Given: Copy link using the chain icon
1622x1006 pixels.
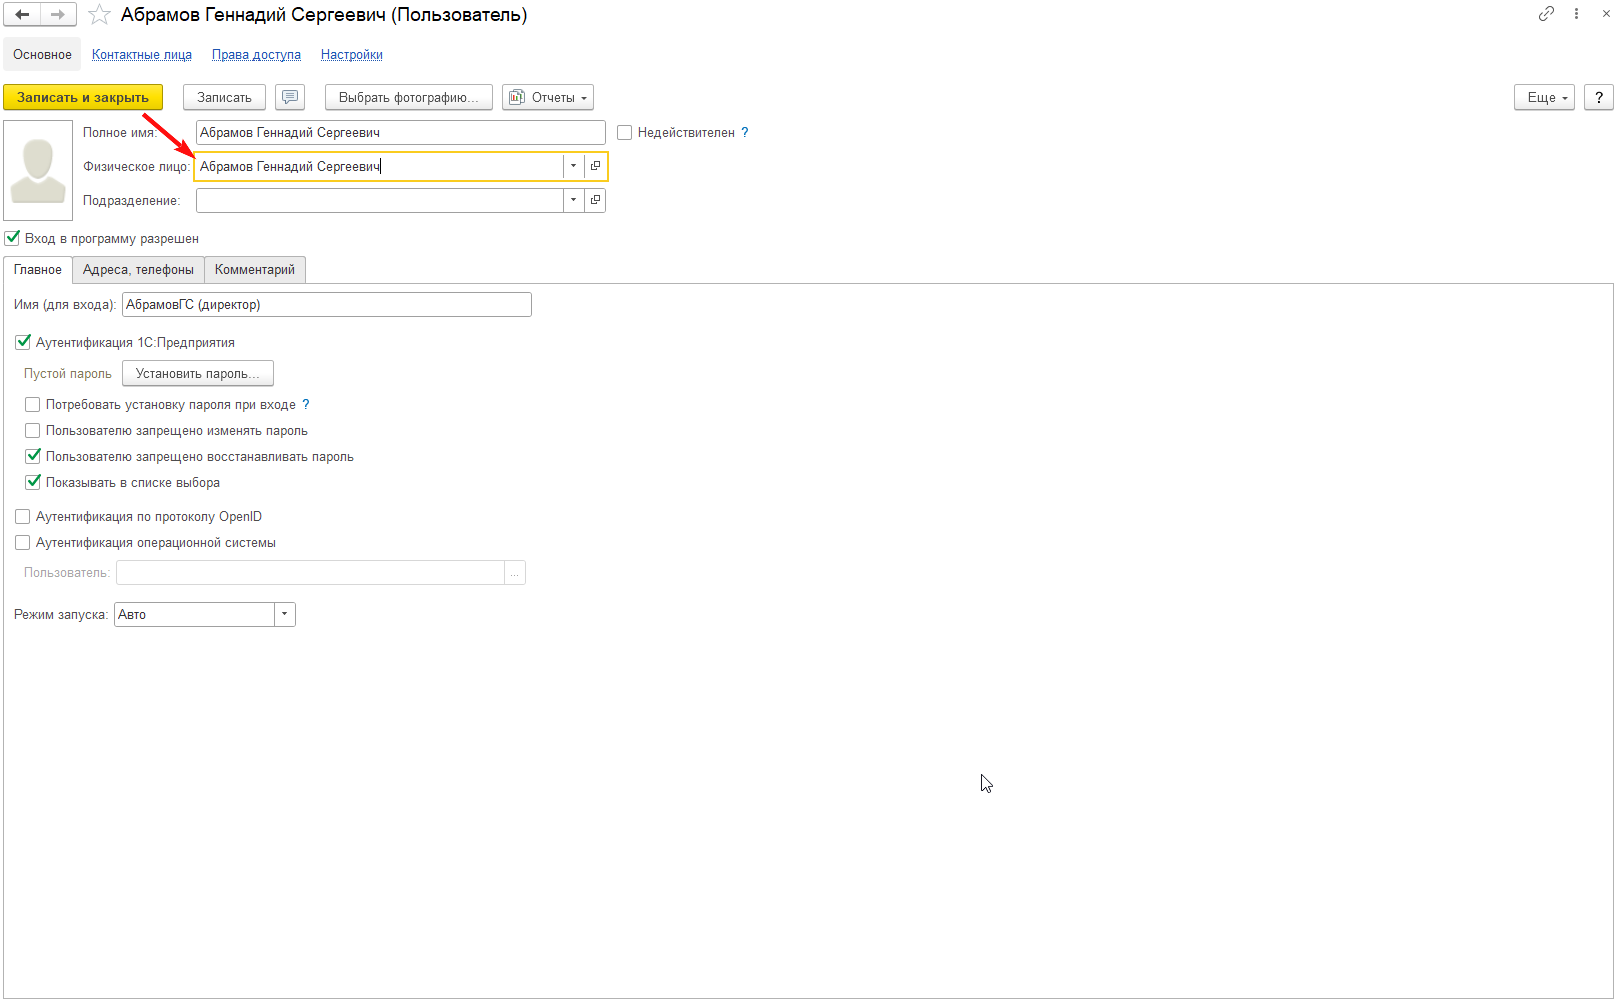Looking at the screenshot, I should tap(1546, 14).
